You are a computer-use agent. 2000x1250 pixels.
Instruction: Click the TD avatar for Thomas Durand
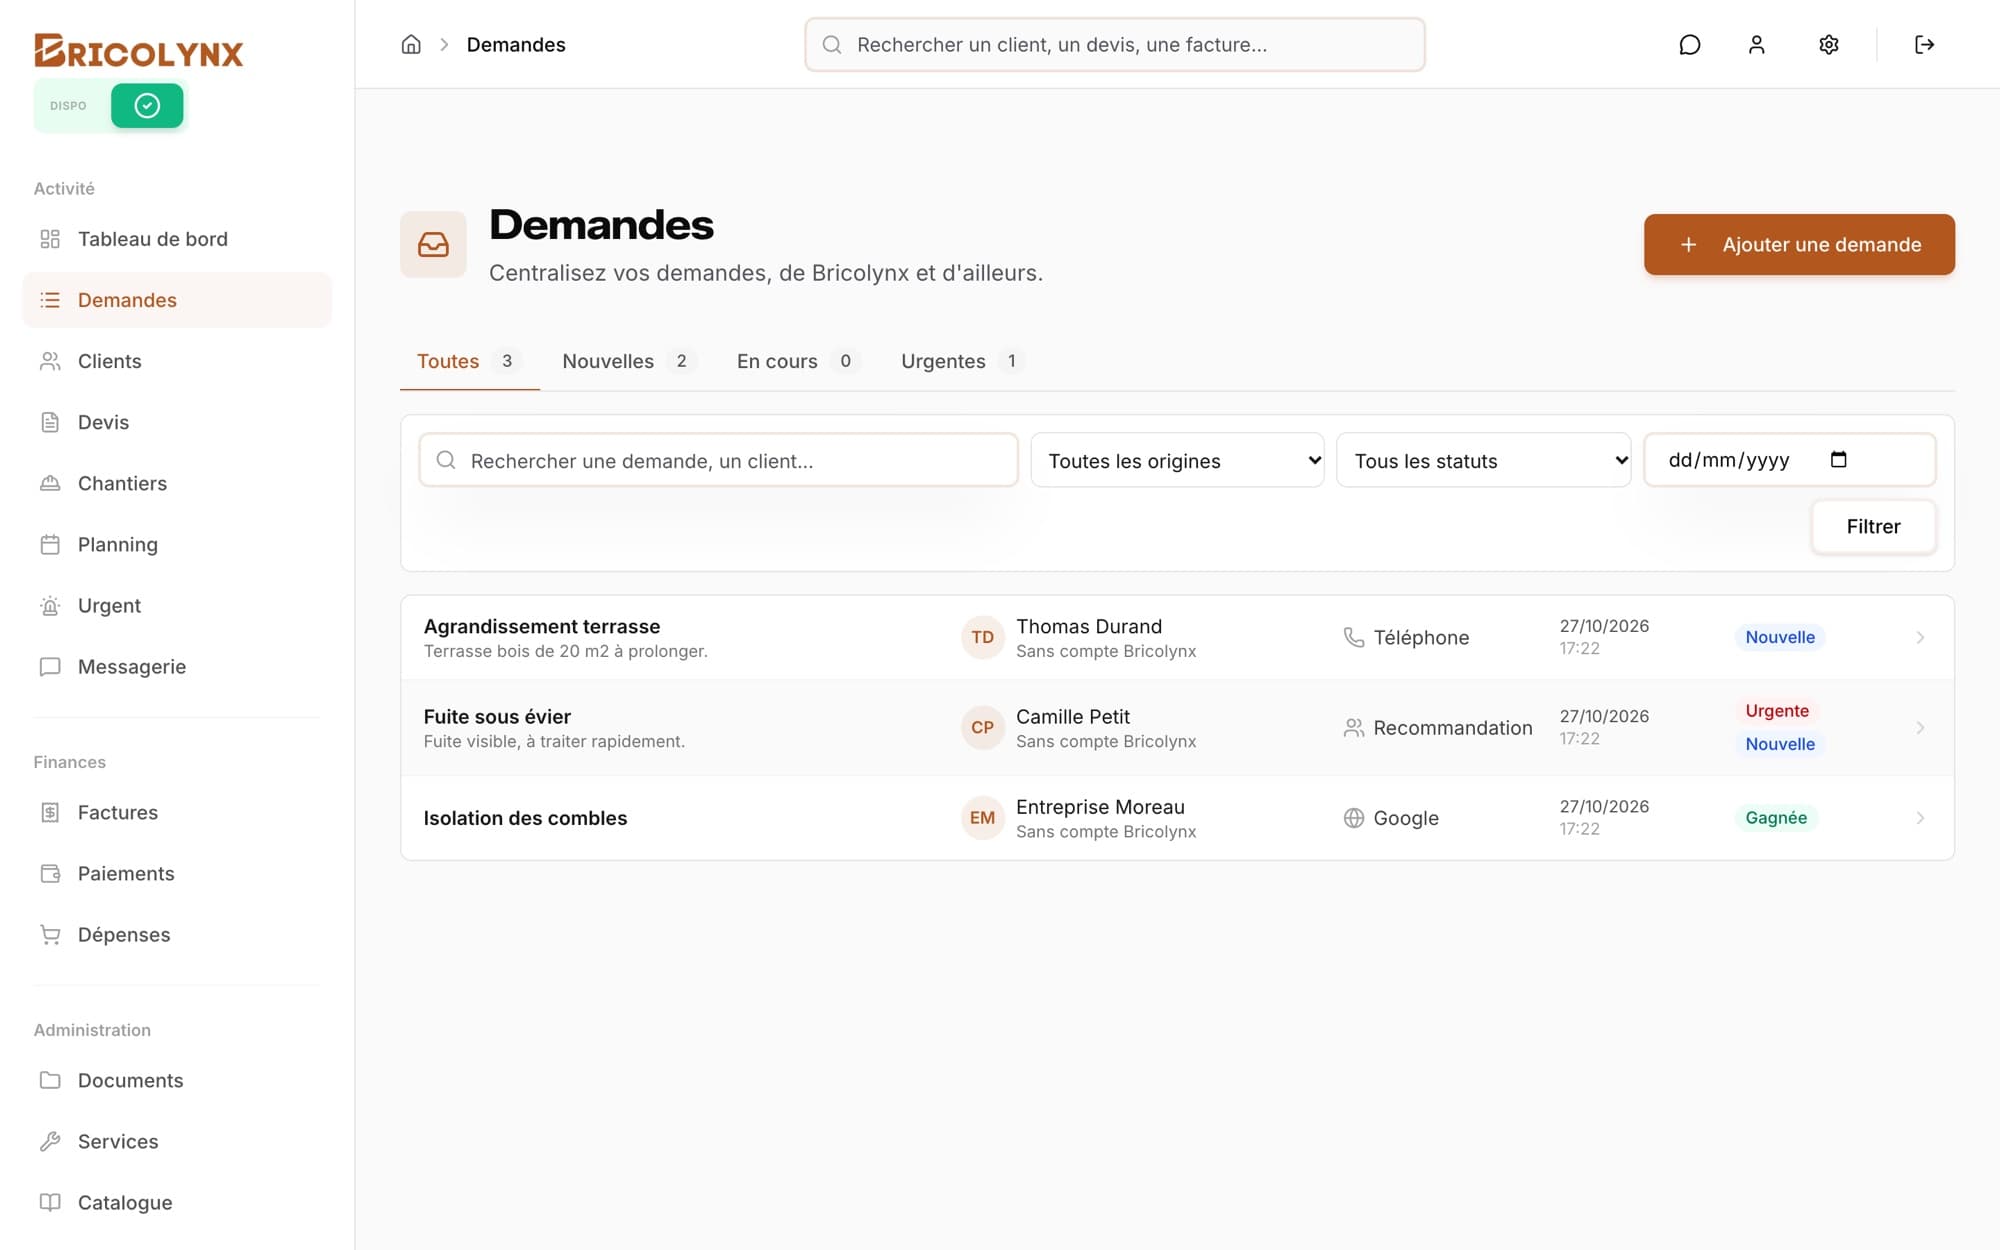(982, 637)
